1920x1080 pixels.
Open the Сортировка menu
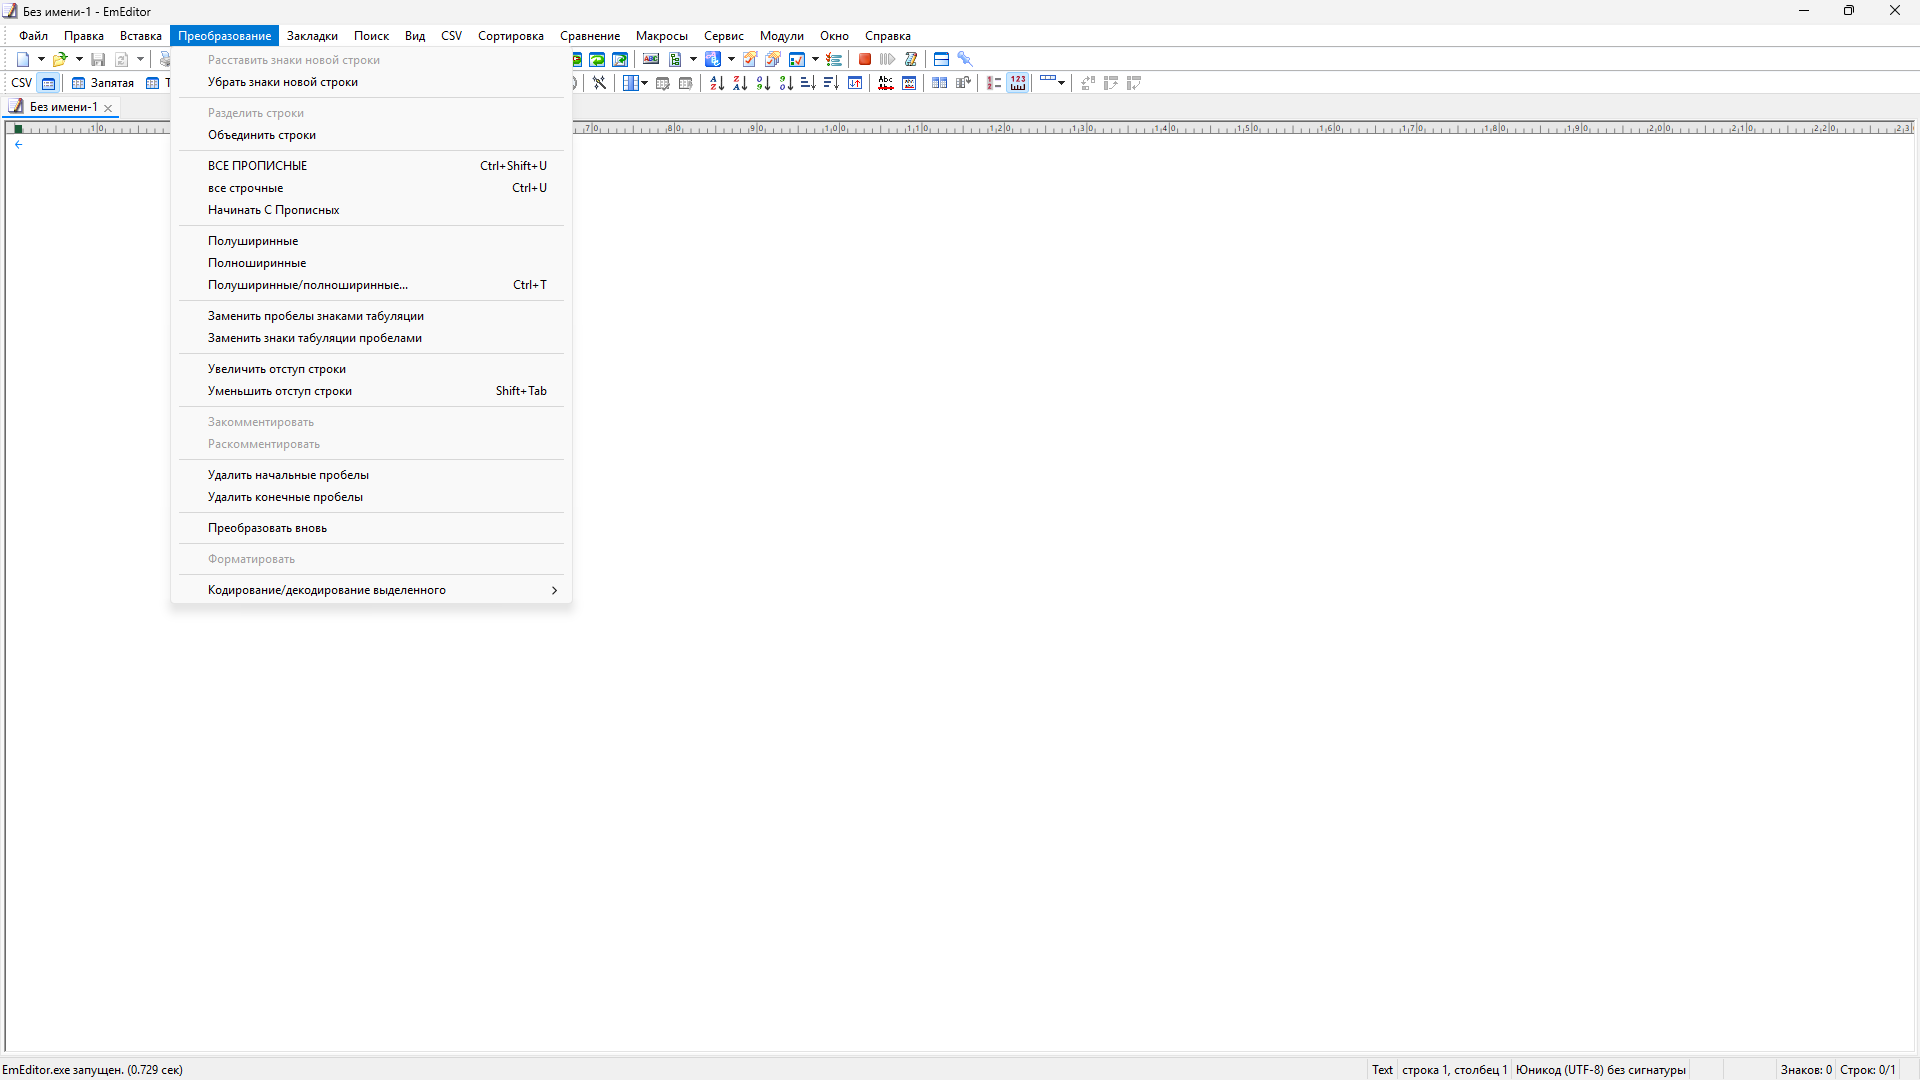(x=511, y=36)
